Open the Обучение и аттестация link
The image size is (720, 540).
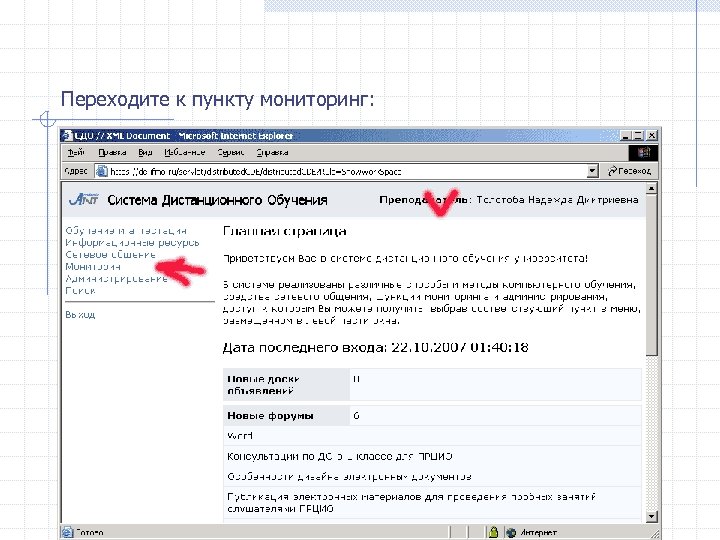coord(126,231)
